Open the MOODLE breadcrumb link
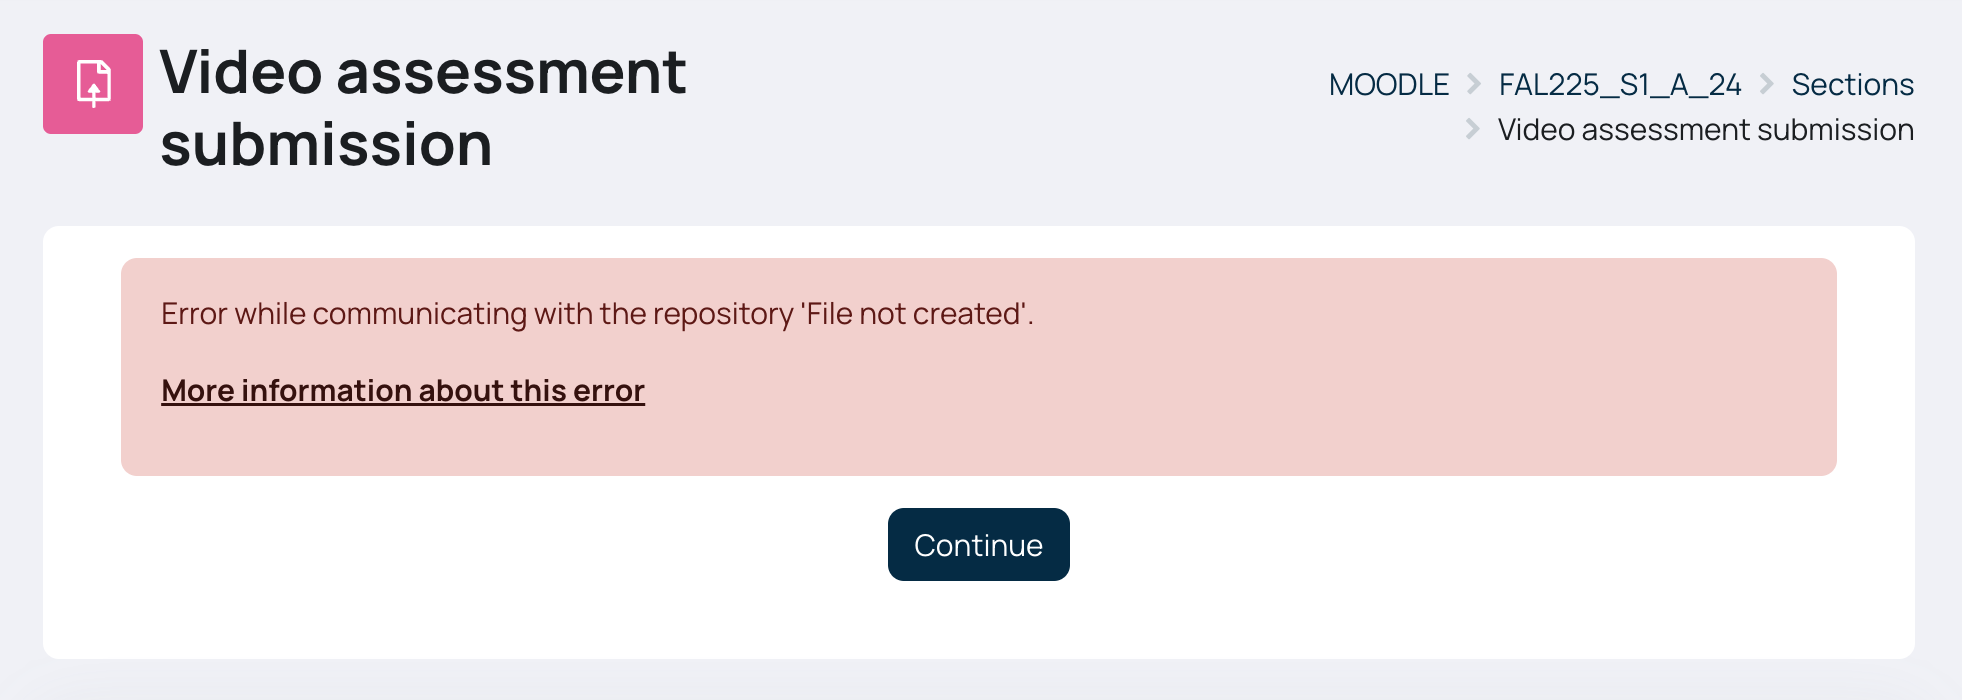The width and height of the screenshot is (1962, 700). (x=1388, y=85)
